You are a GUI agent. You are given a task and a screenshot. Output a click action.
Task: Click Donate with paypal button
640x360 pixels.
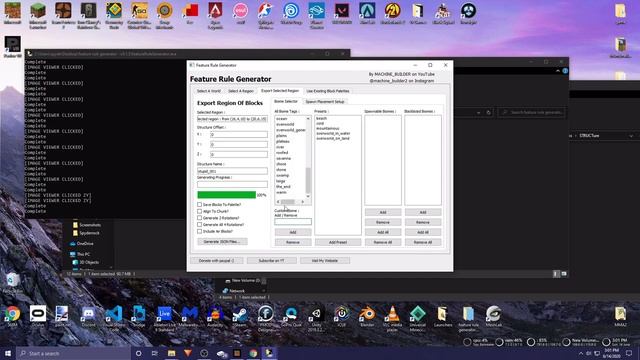(x=217, y=260)
